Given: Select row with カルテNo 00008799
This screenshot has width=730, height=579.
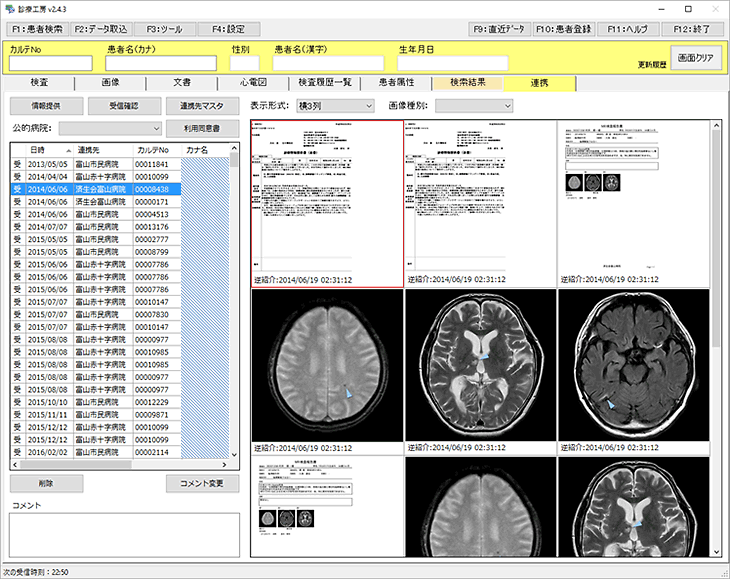Looking at the screenshot, I should [x=120, y=252].
